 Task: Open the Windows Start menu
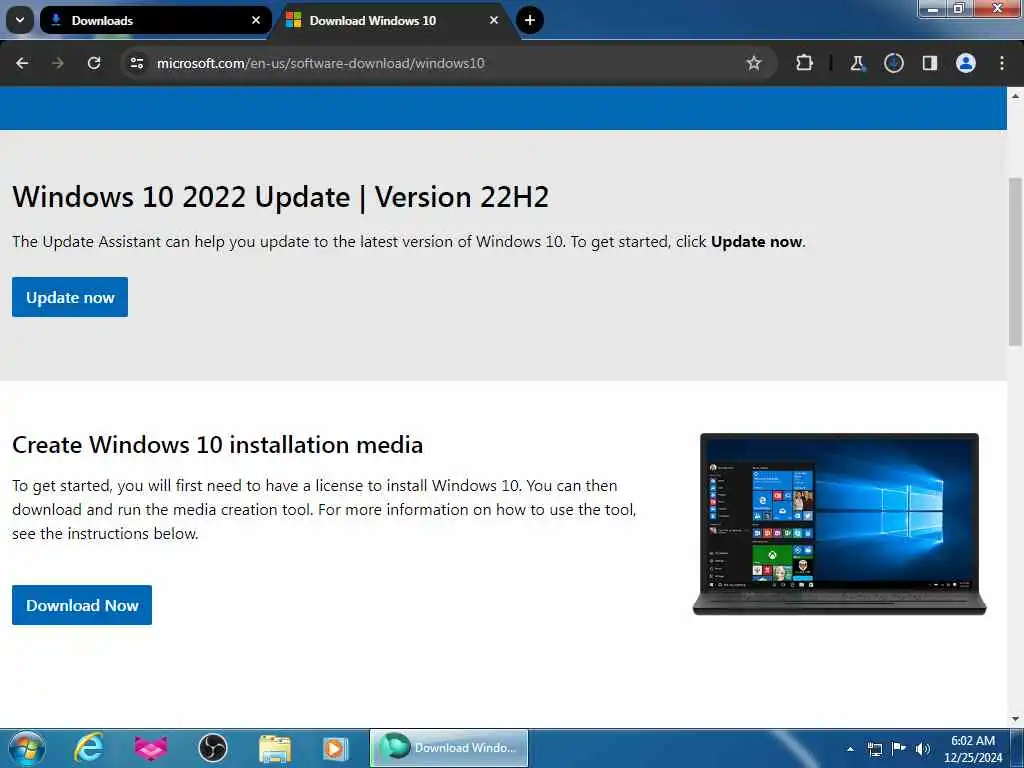tap(25, 748)
